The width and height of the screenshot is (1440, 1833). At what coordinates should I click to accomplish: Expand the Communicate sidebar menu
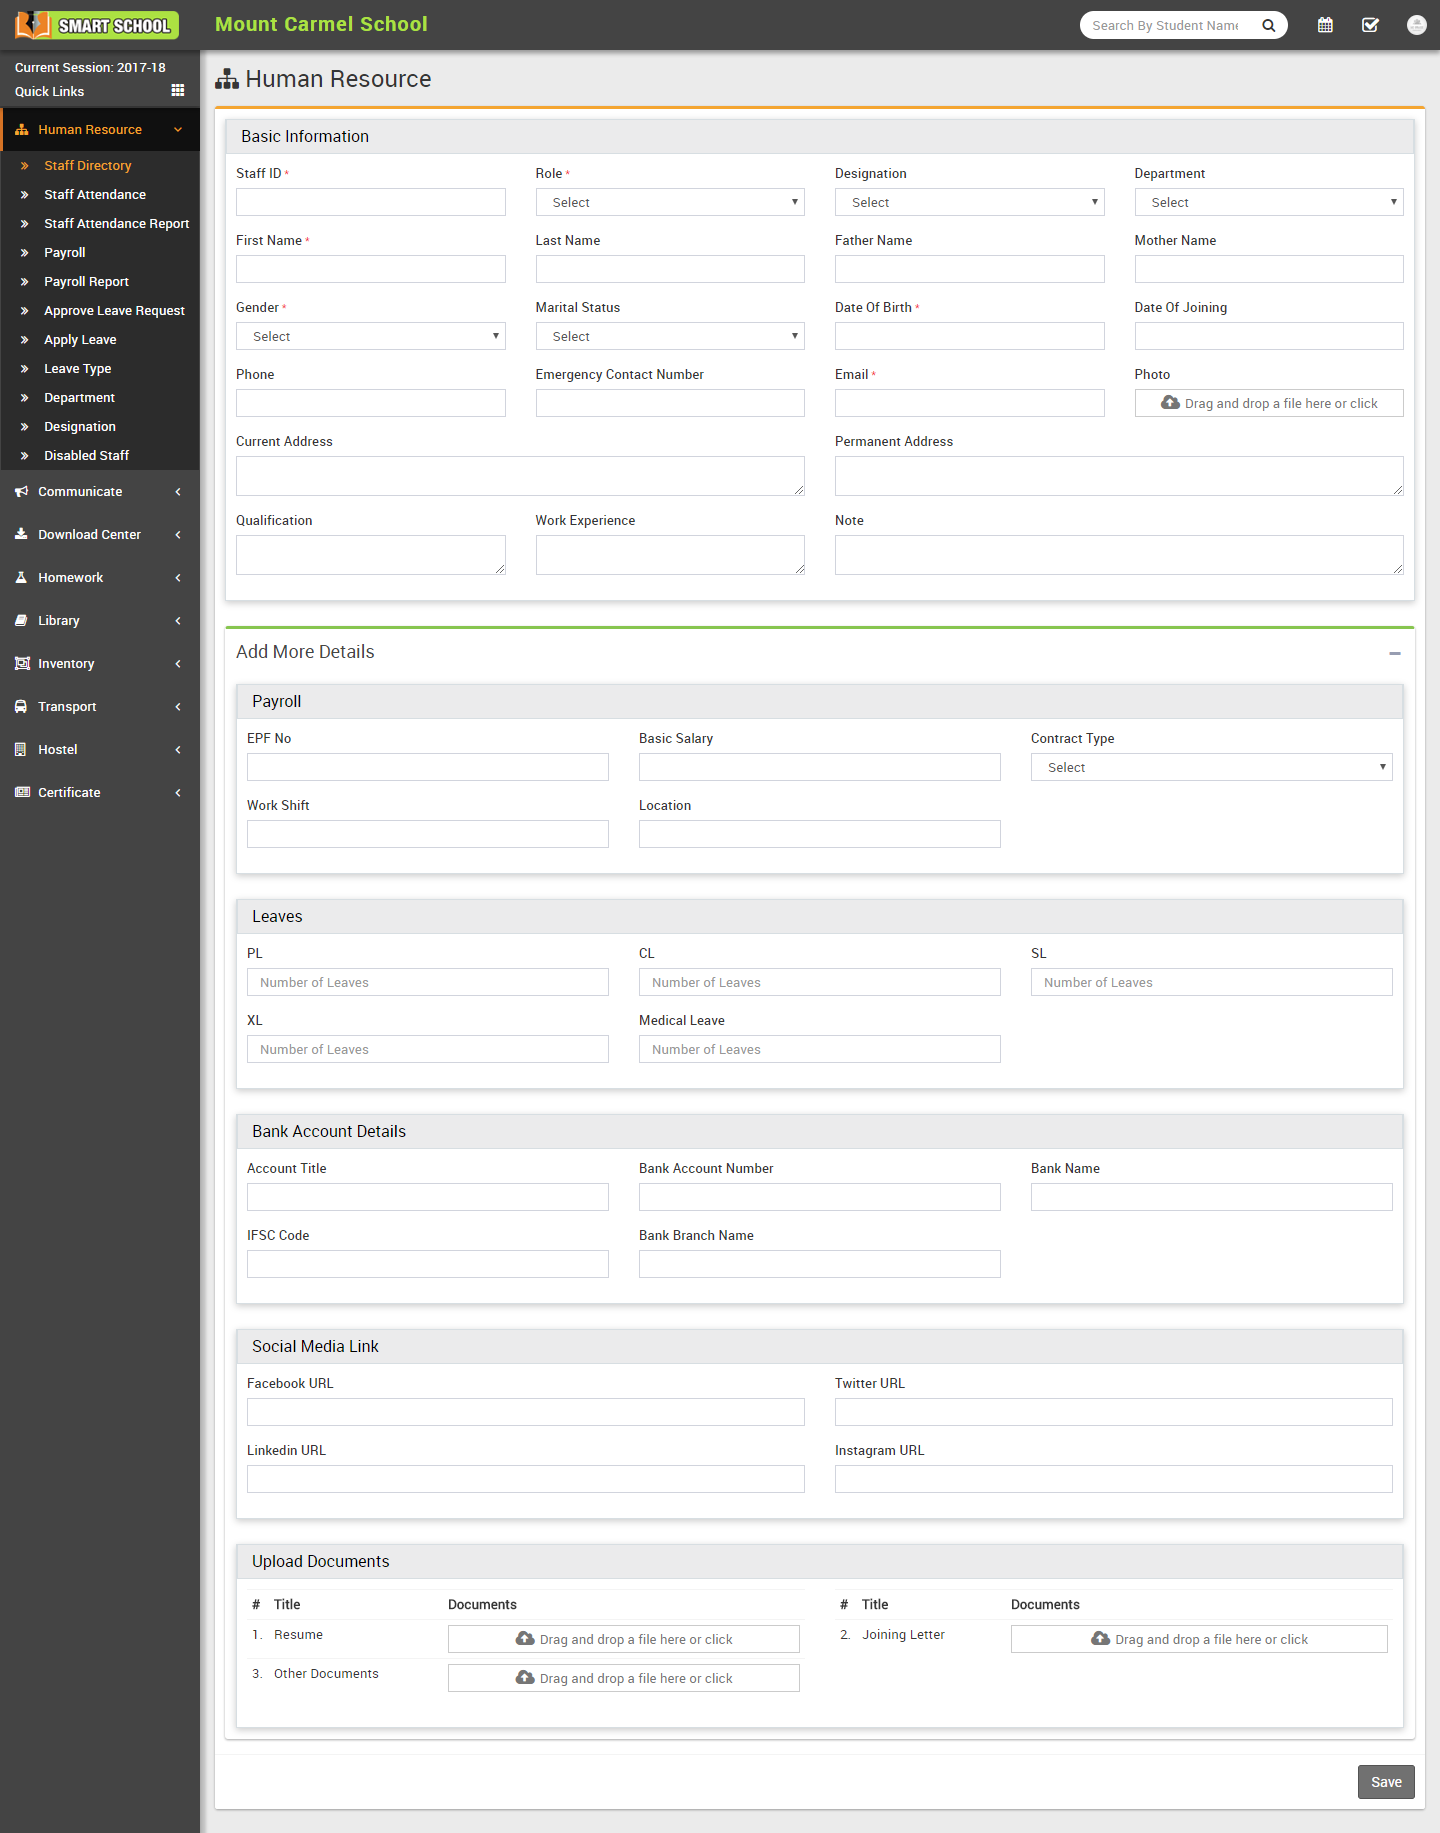pyautogui.click(x=99, y=492)
